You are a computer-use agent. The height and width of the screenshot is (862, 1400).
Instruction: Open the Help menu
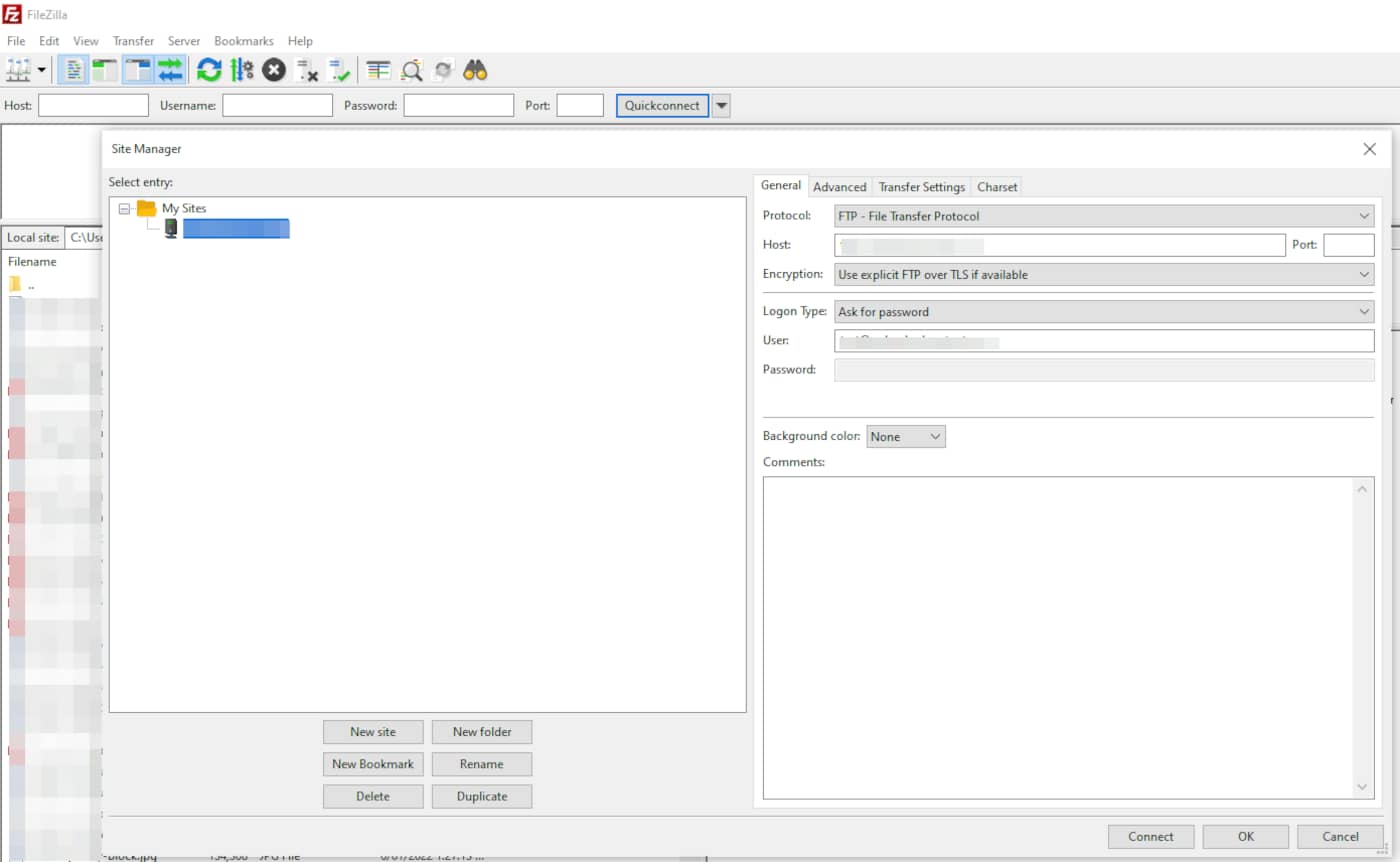pos(300,41)
